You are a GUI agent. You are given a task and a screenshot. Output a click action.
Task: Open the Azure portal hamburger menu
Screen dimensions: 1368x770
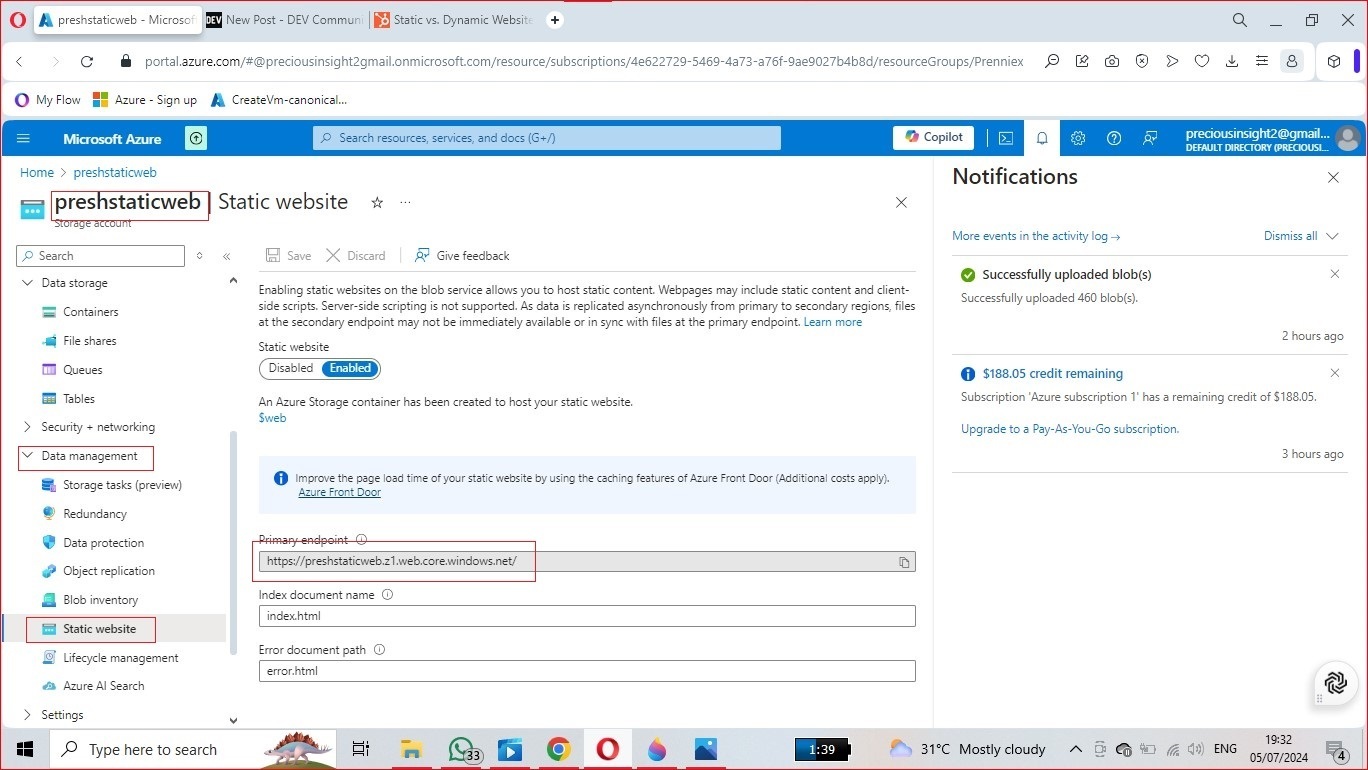click(x=24, y=139)
